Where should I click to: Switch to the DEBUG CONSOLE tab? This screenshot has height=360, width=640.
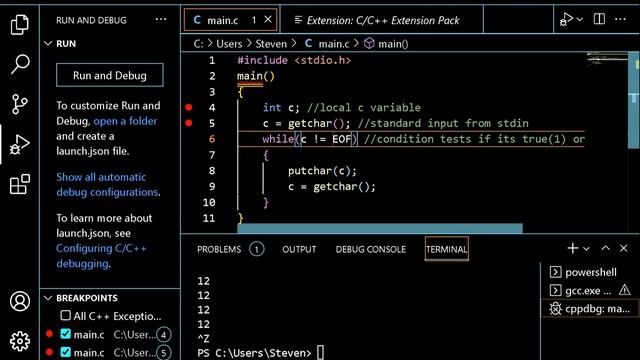click(371, 249)
